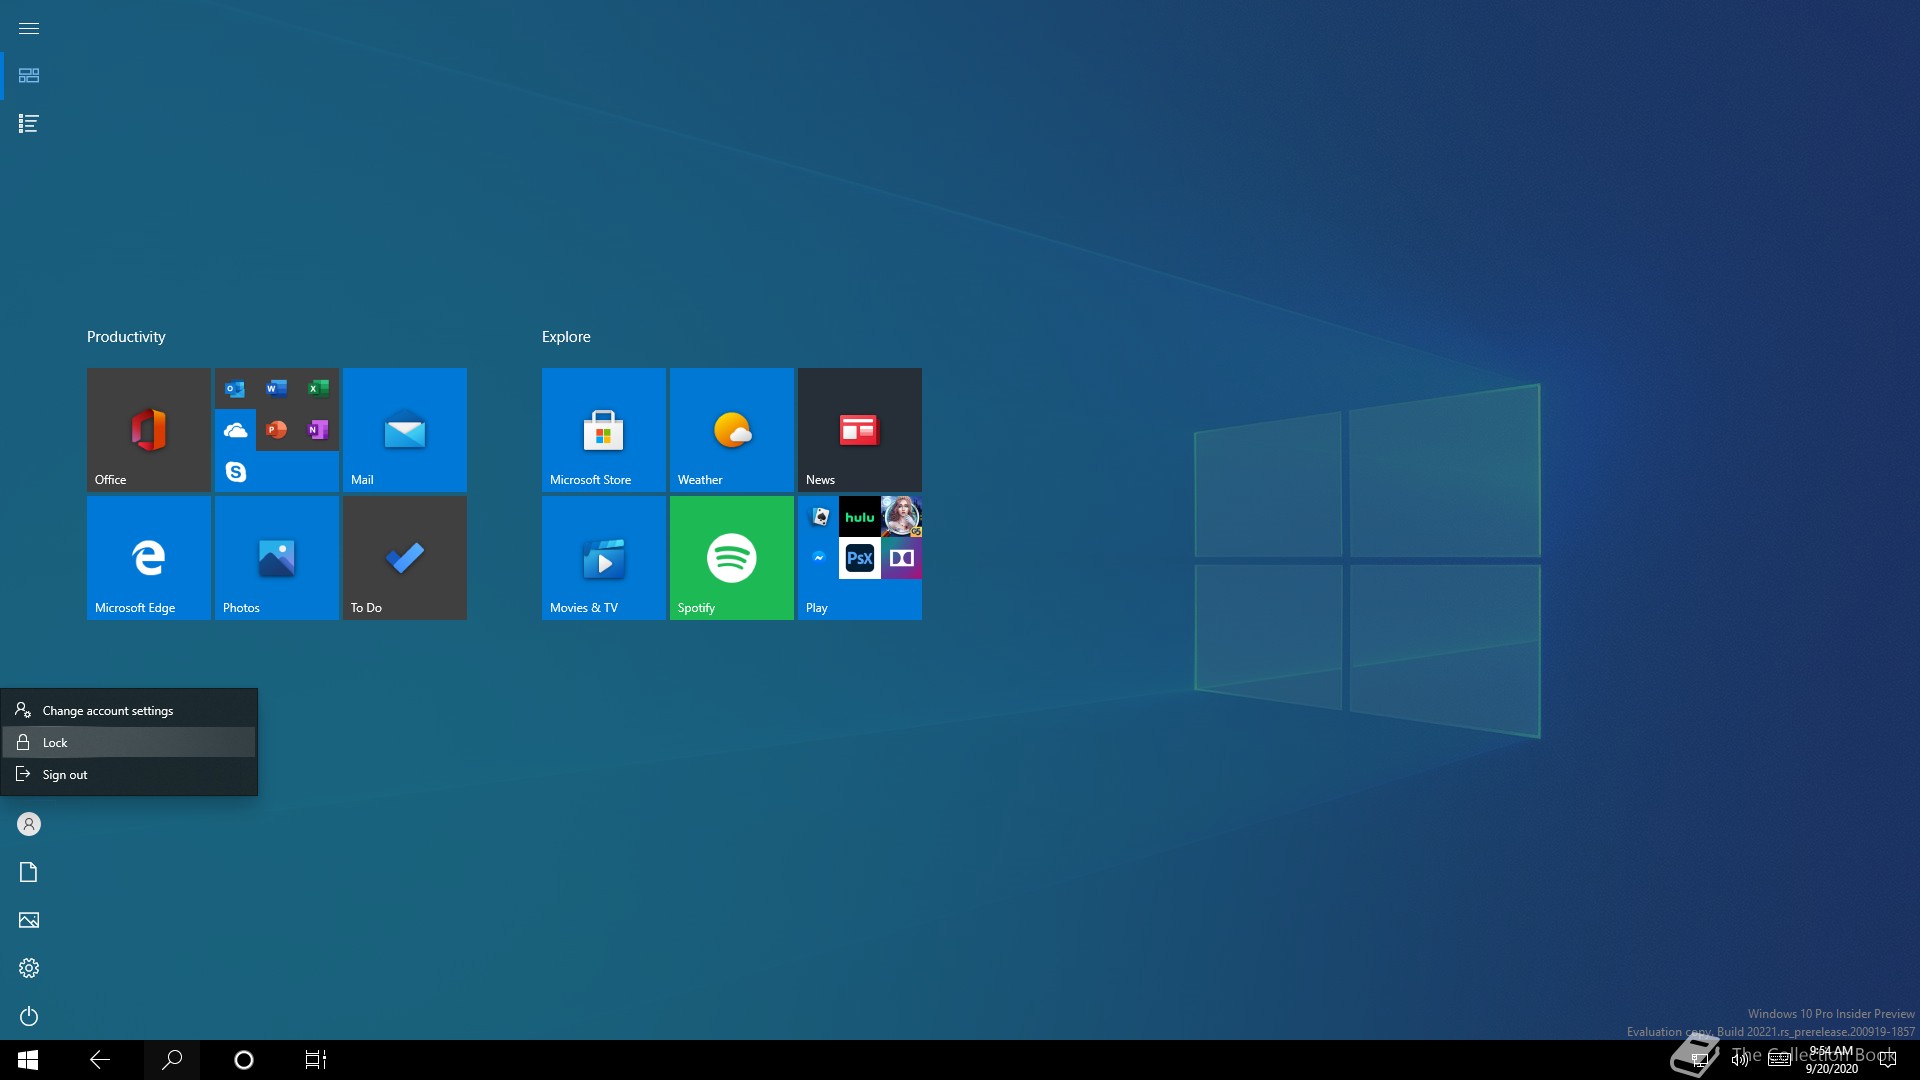Open Settings gear in the Start sidebar
This screenshot has width=1920, height=1080.
29,968
